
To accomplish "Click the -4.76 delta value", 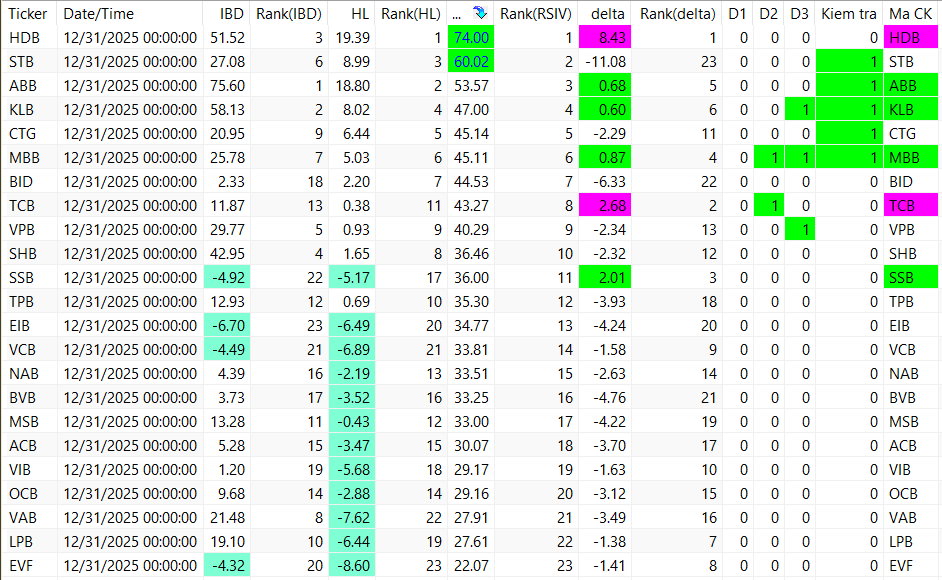I will pos(609,397).
